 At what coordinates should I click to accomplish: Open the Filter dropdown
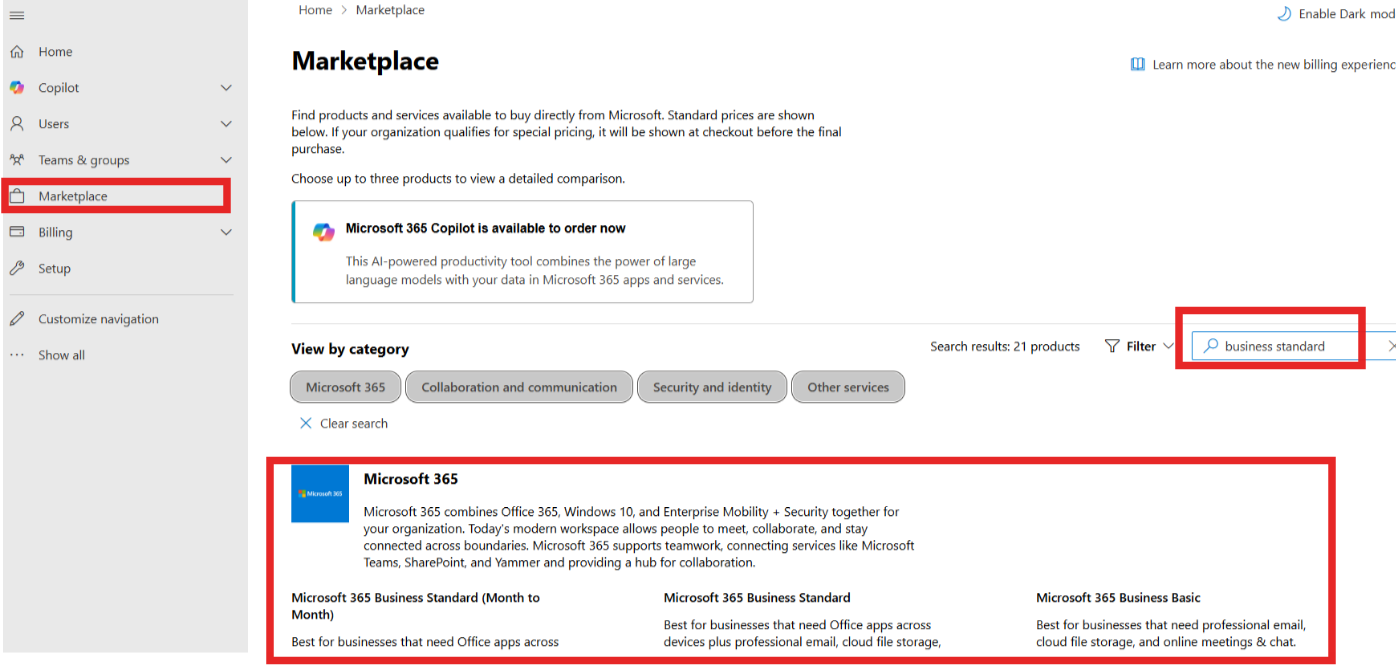(1139, 346)
